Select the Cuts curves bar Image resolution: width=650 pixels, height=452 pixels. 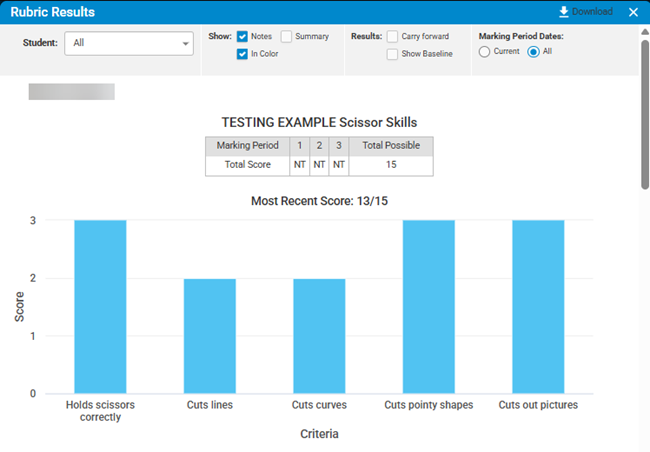(319, 335)
